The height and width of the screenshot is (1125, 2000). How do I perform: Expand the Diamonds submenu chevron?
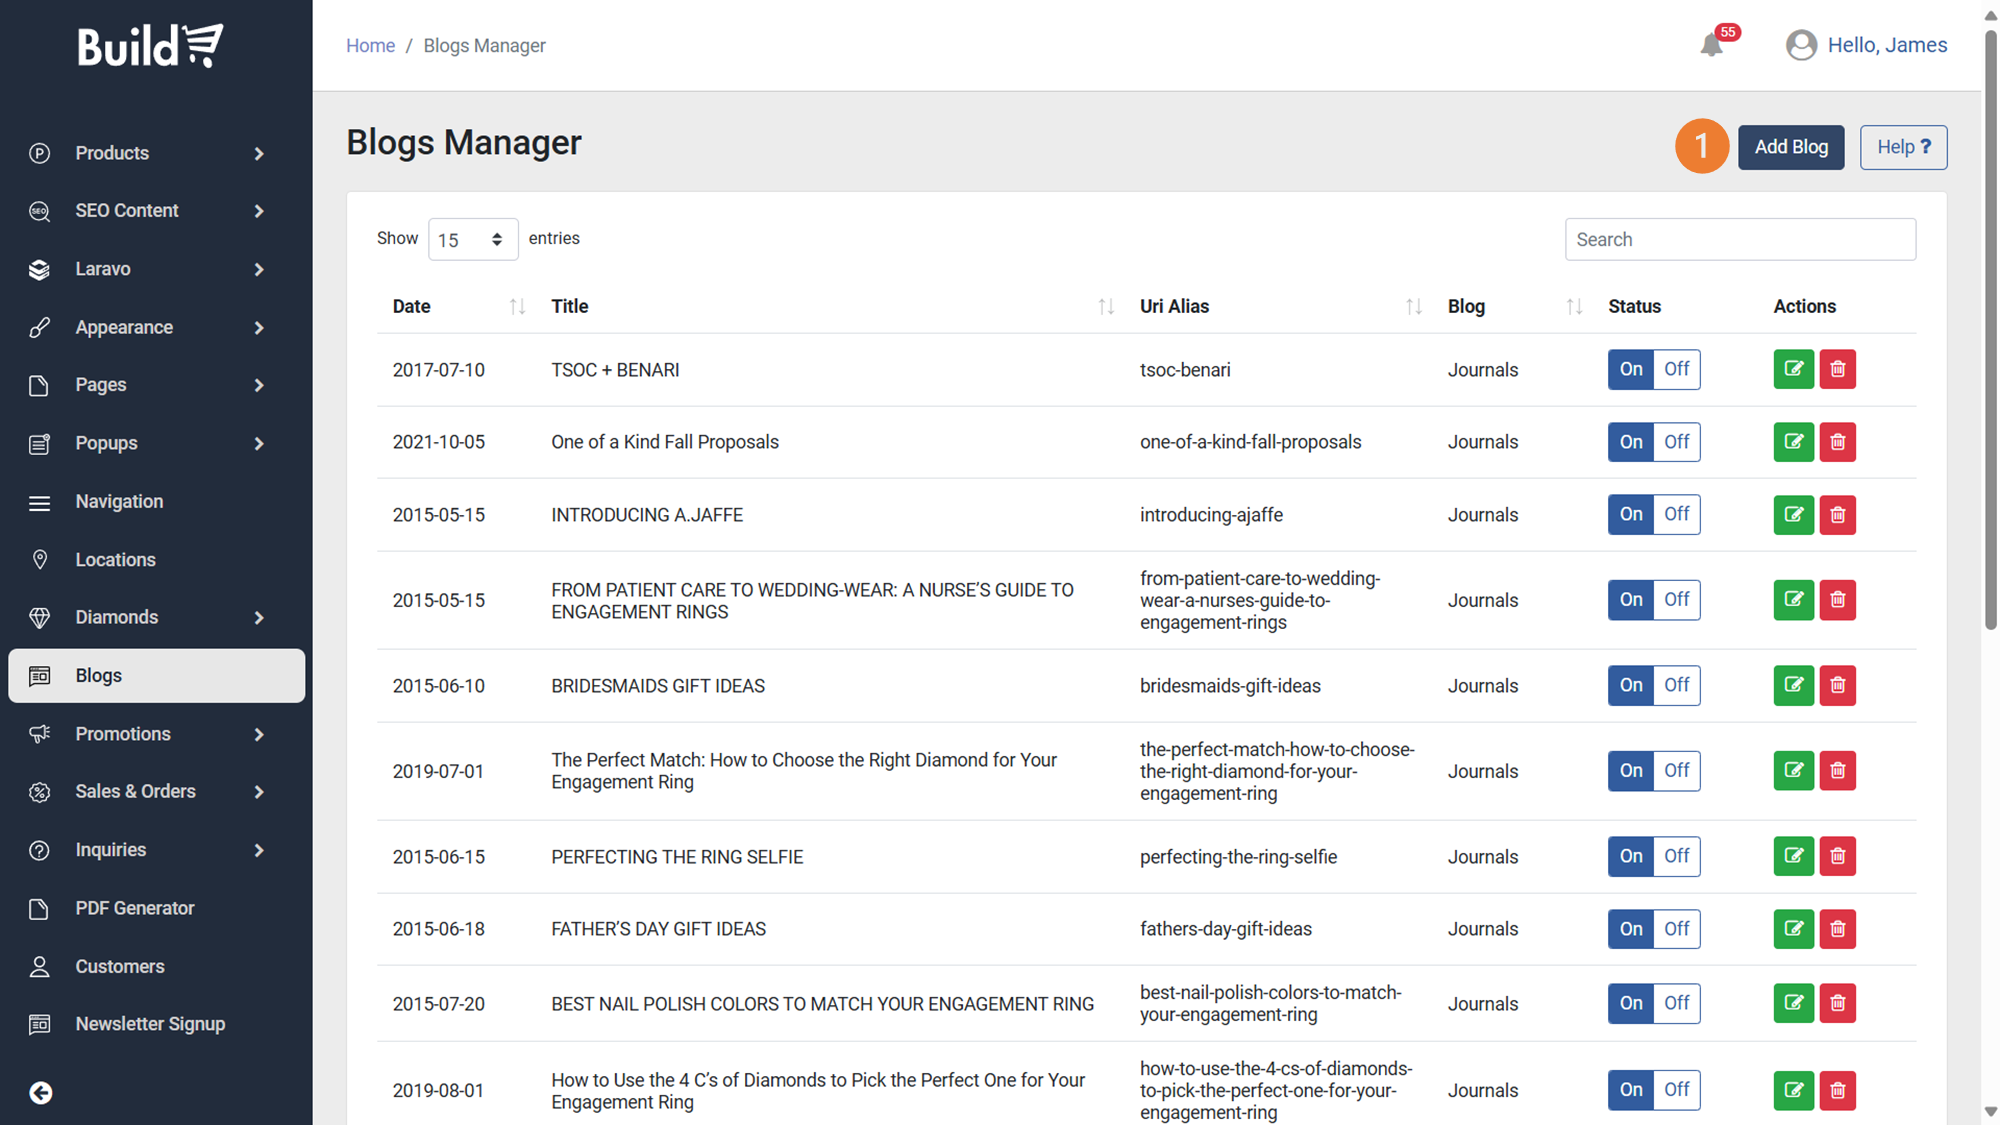click(259, 617)
